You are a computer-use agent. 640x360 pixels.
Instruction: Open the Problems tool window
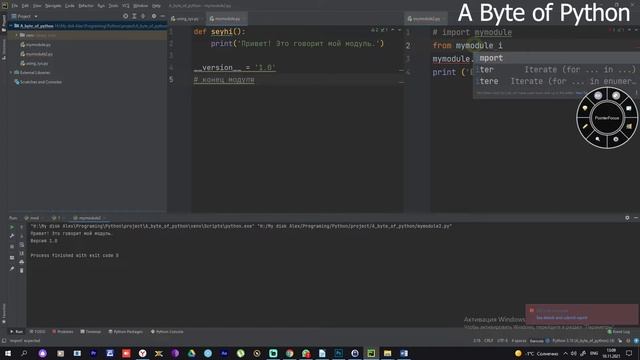coord(63,332)
